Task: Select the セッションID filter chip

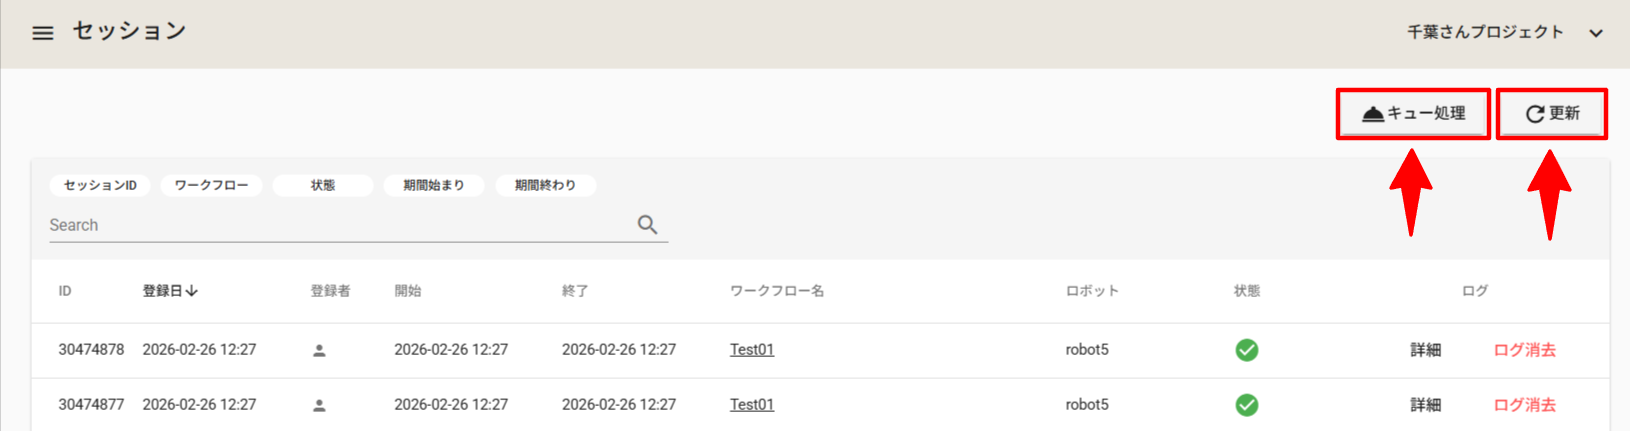Action: 100,185
